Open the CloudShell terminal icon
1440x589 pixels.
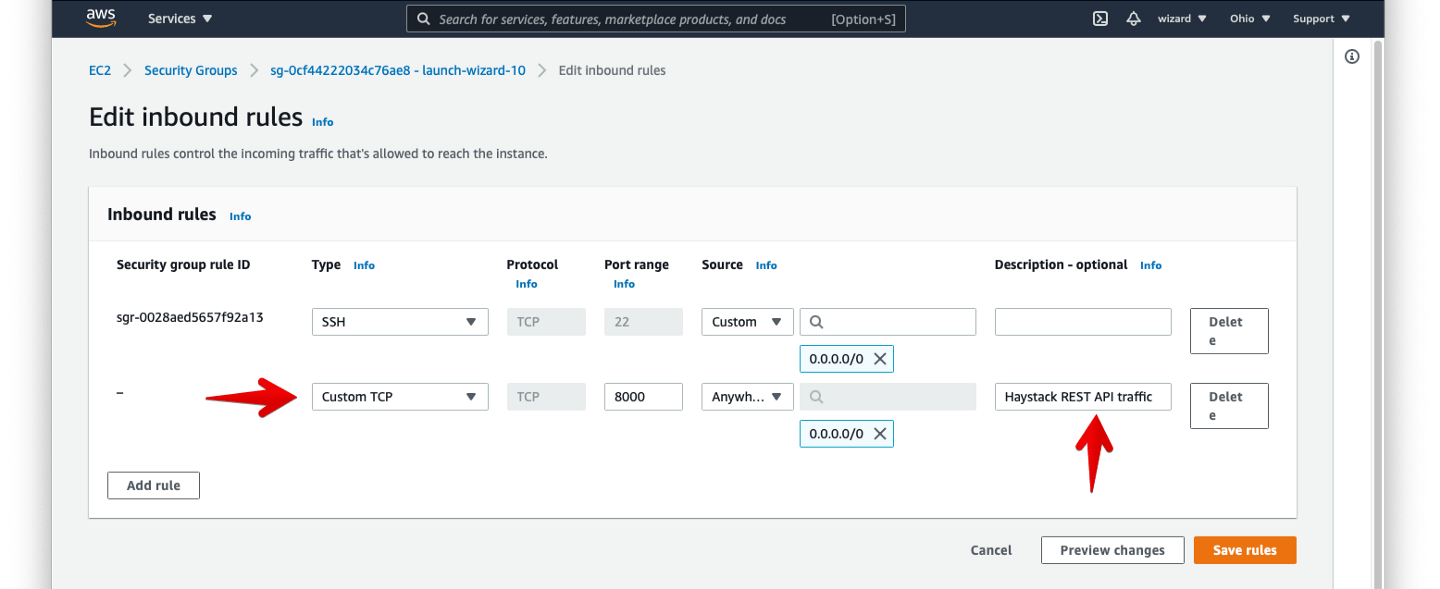click(1100, 19)
